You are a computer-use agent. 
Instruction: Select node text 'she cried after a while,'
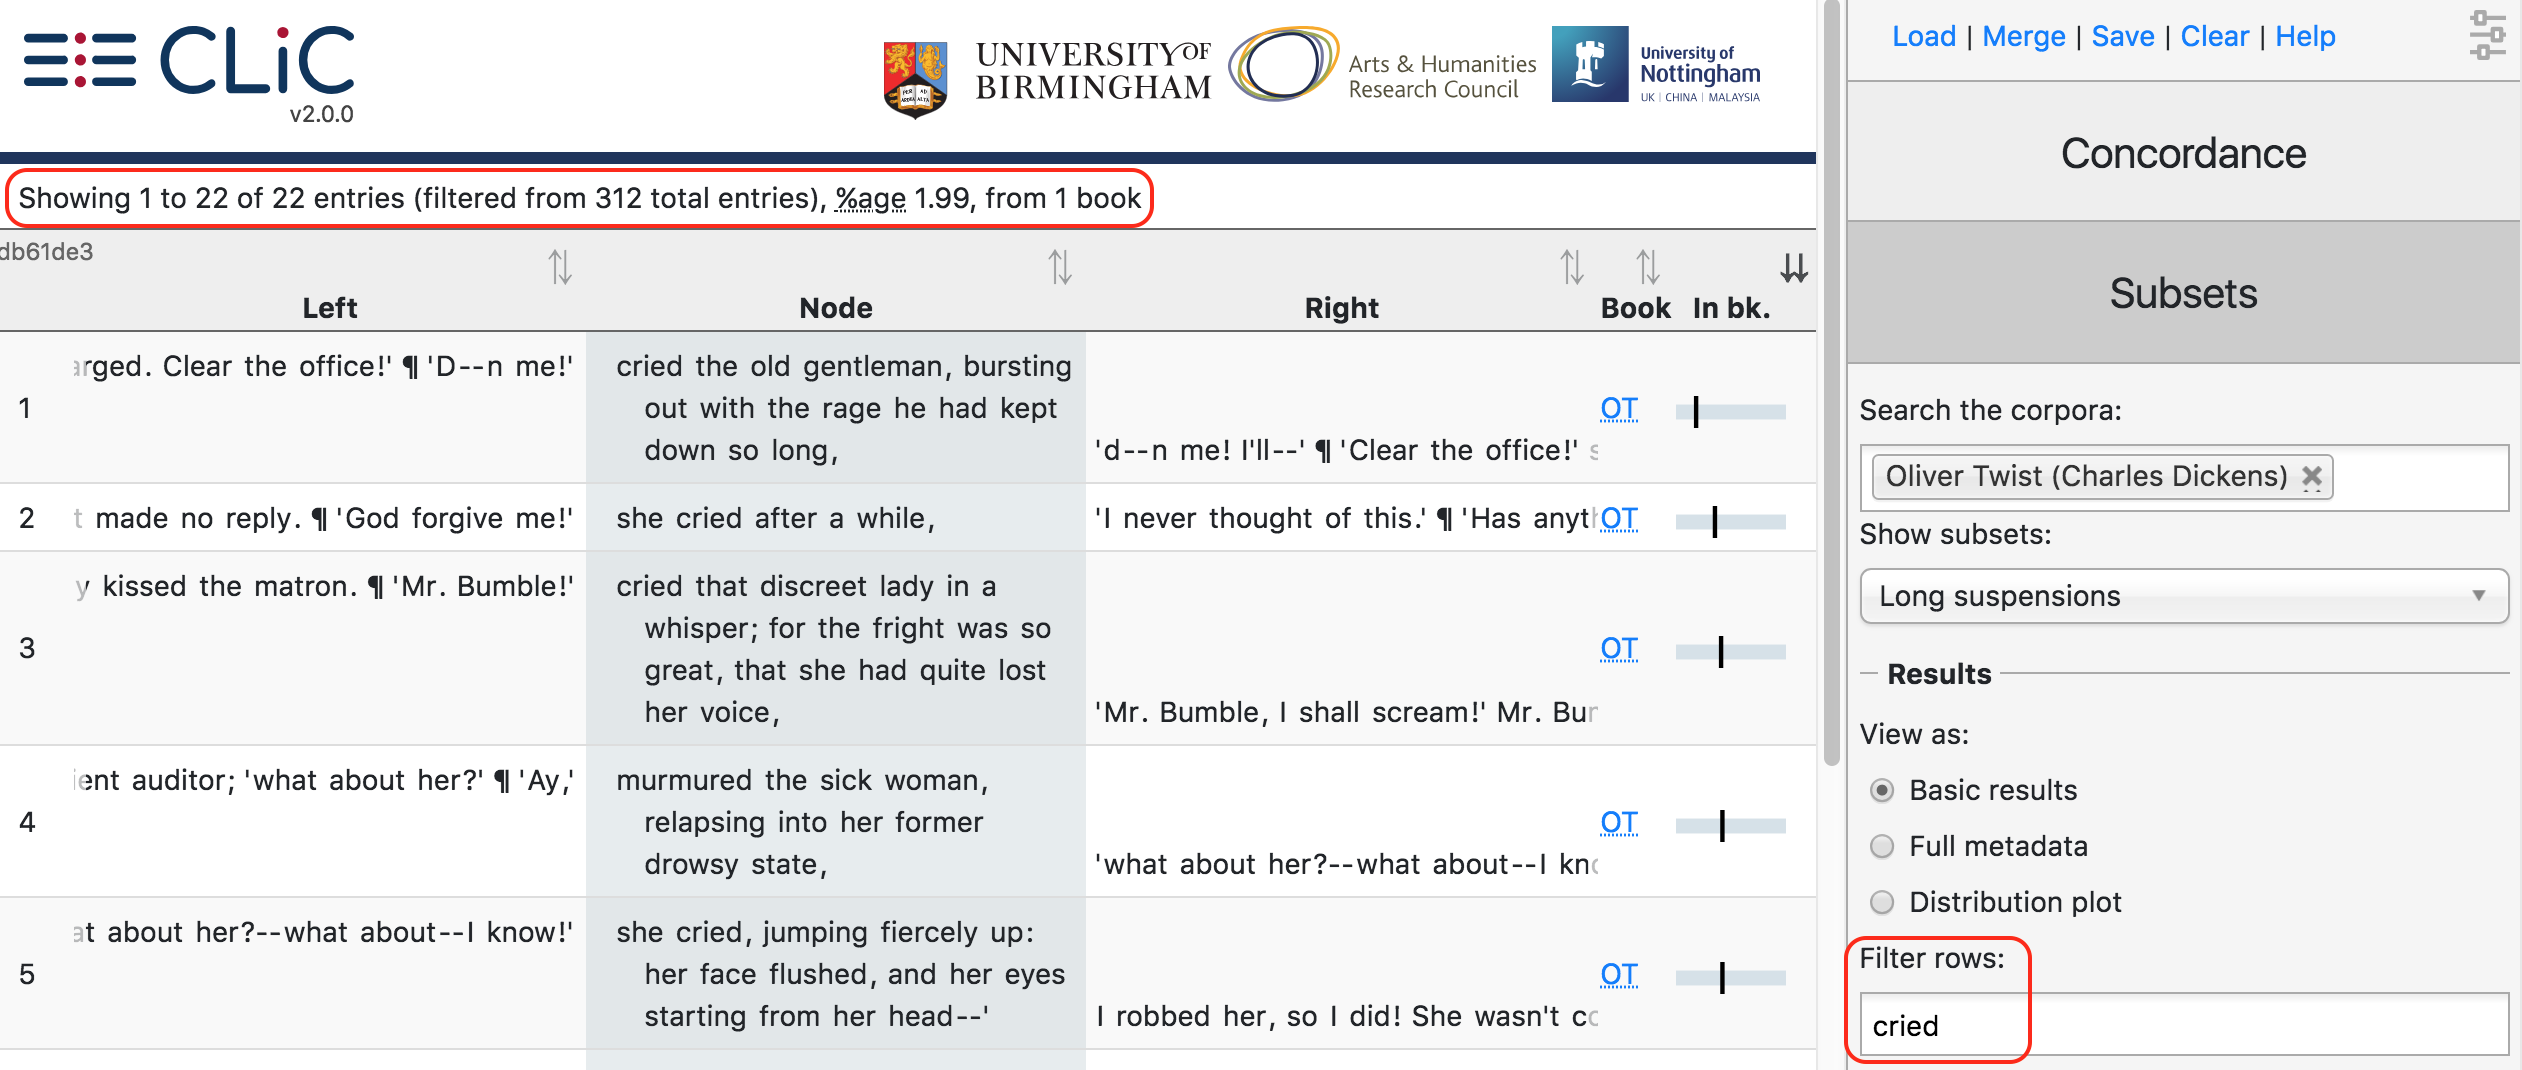pos(776,518)
